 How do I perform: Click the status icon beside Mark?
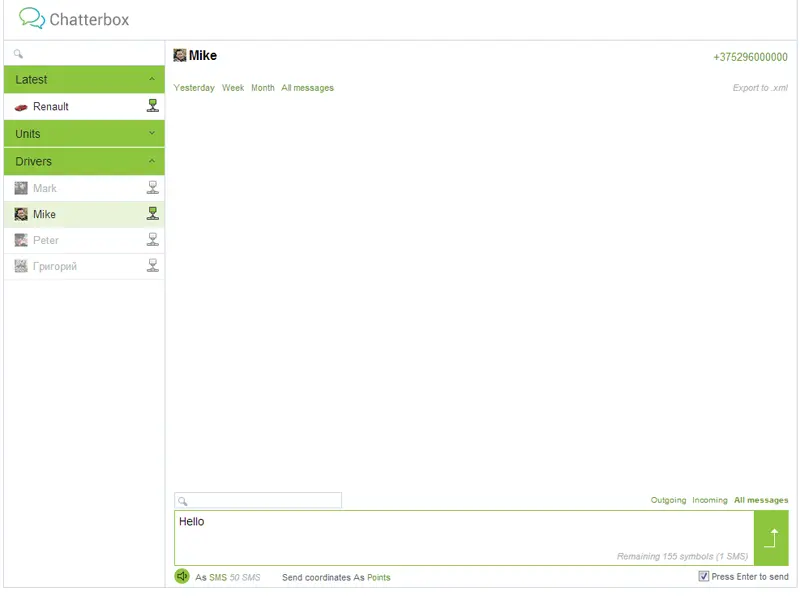click(x=153, y=187)
